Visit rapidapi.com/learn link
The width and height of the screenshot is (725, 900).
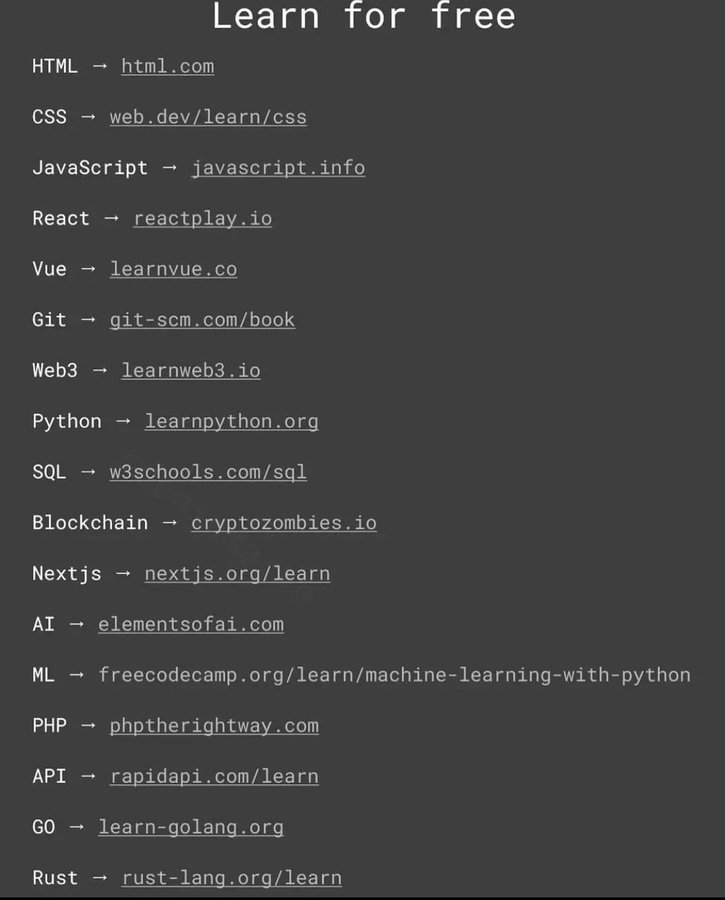point(214,777)
